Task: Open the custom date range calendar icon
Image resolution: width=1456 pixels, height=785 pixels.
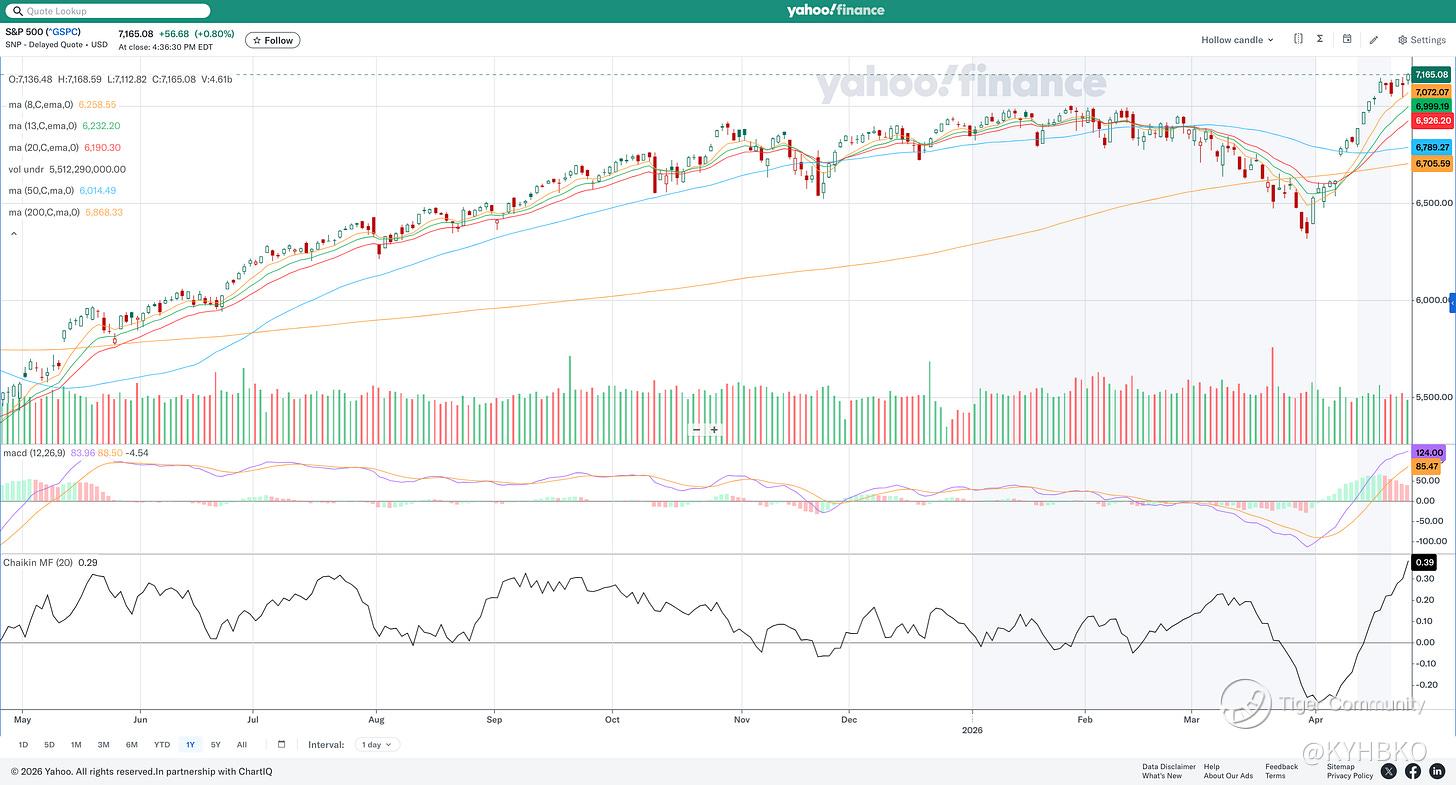Action: tap(282, 744)
